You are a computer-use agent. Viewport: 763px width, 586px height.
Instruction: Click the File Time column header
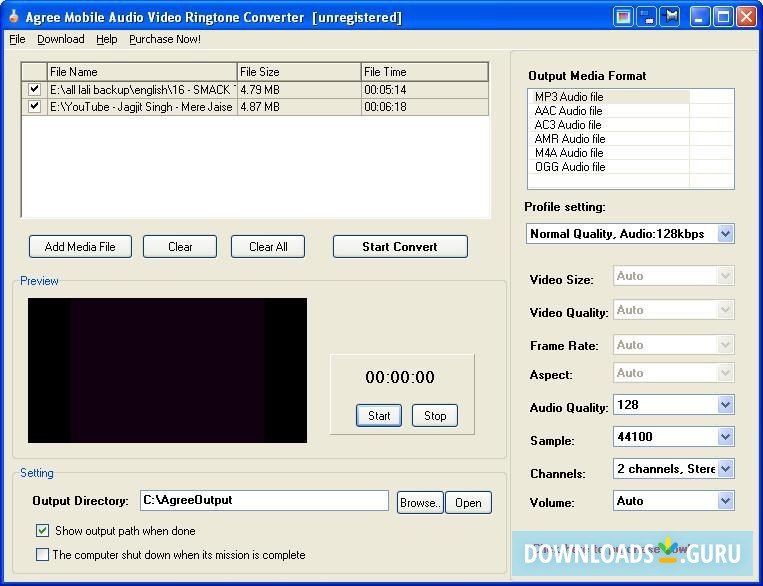425,72
